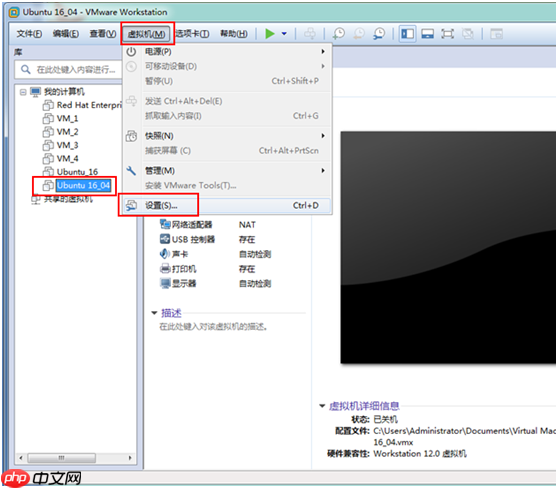Expand the 管理(M) submenu
The width and height of the screenshot is (558, 488).
pos(227,170)
